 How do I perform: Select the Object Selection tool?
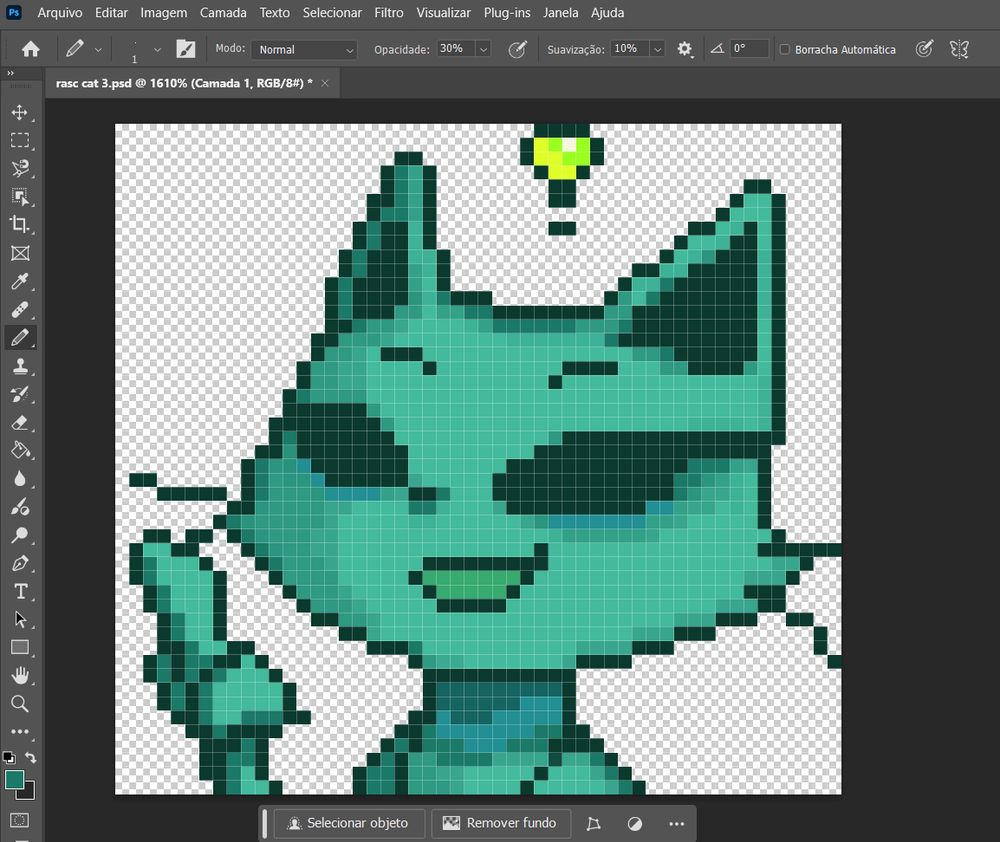[x=20, y=196]
